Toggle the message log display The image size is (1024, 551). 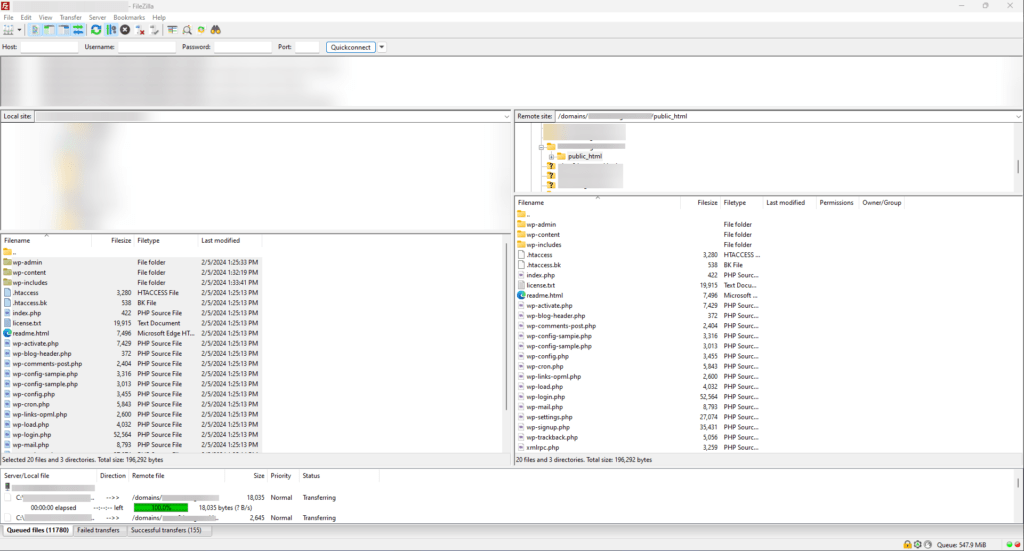coord(34,30)
